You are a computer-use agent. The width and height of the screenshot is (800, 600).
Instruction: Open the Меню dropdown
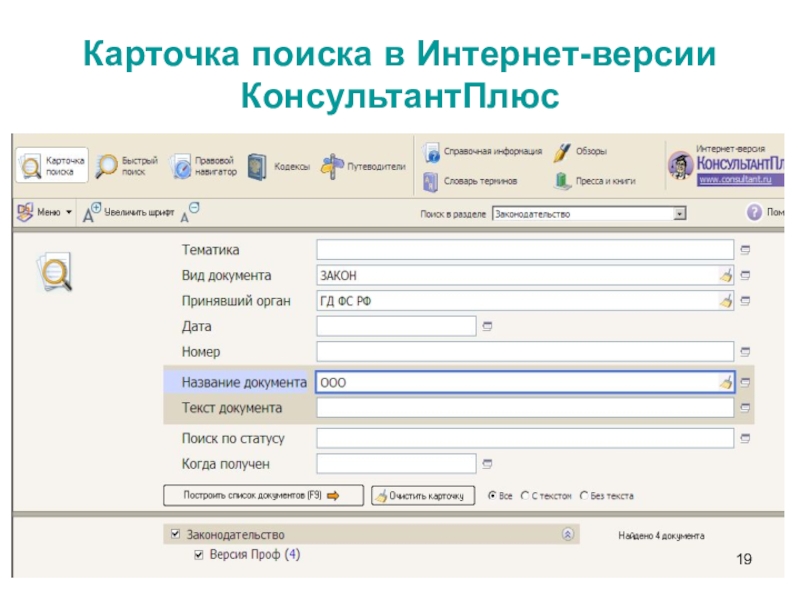(x=44, y=212)
